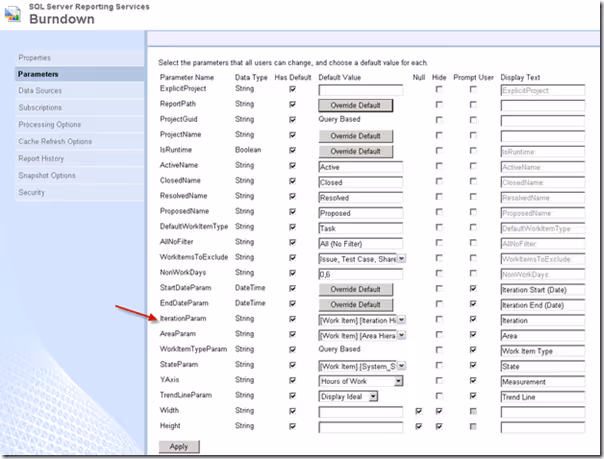Click Override Default for StartDateParam
This screenshot has height=459, width=604.
[x=356, y=289]
